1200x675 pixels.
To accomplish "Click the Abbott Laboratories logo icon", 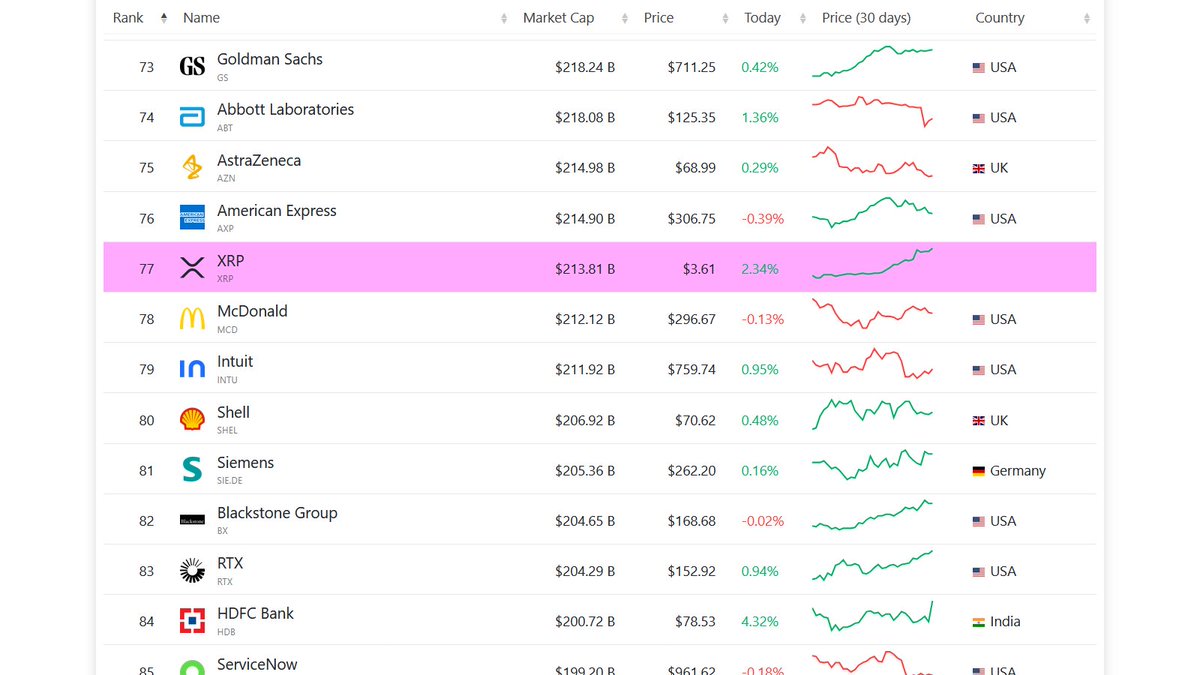I will [192, 117].
